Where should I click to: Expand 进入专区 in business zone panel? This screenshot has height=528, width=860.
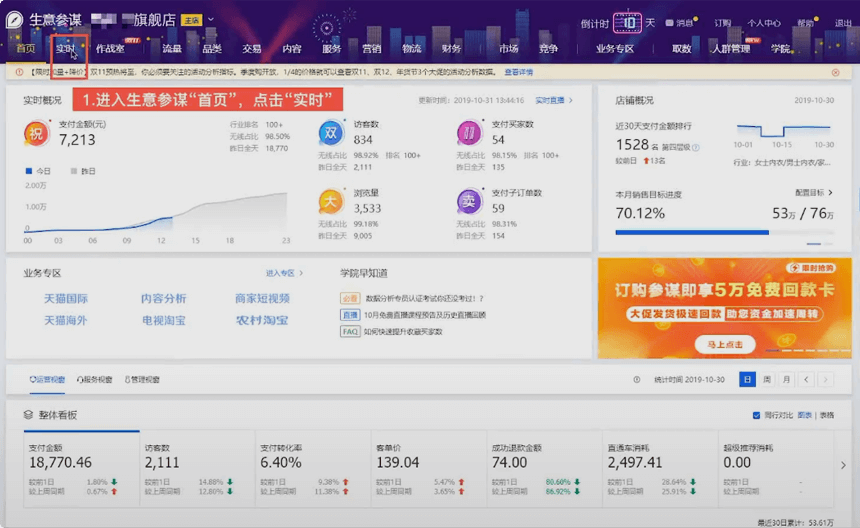284,273
